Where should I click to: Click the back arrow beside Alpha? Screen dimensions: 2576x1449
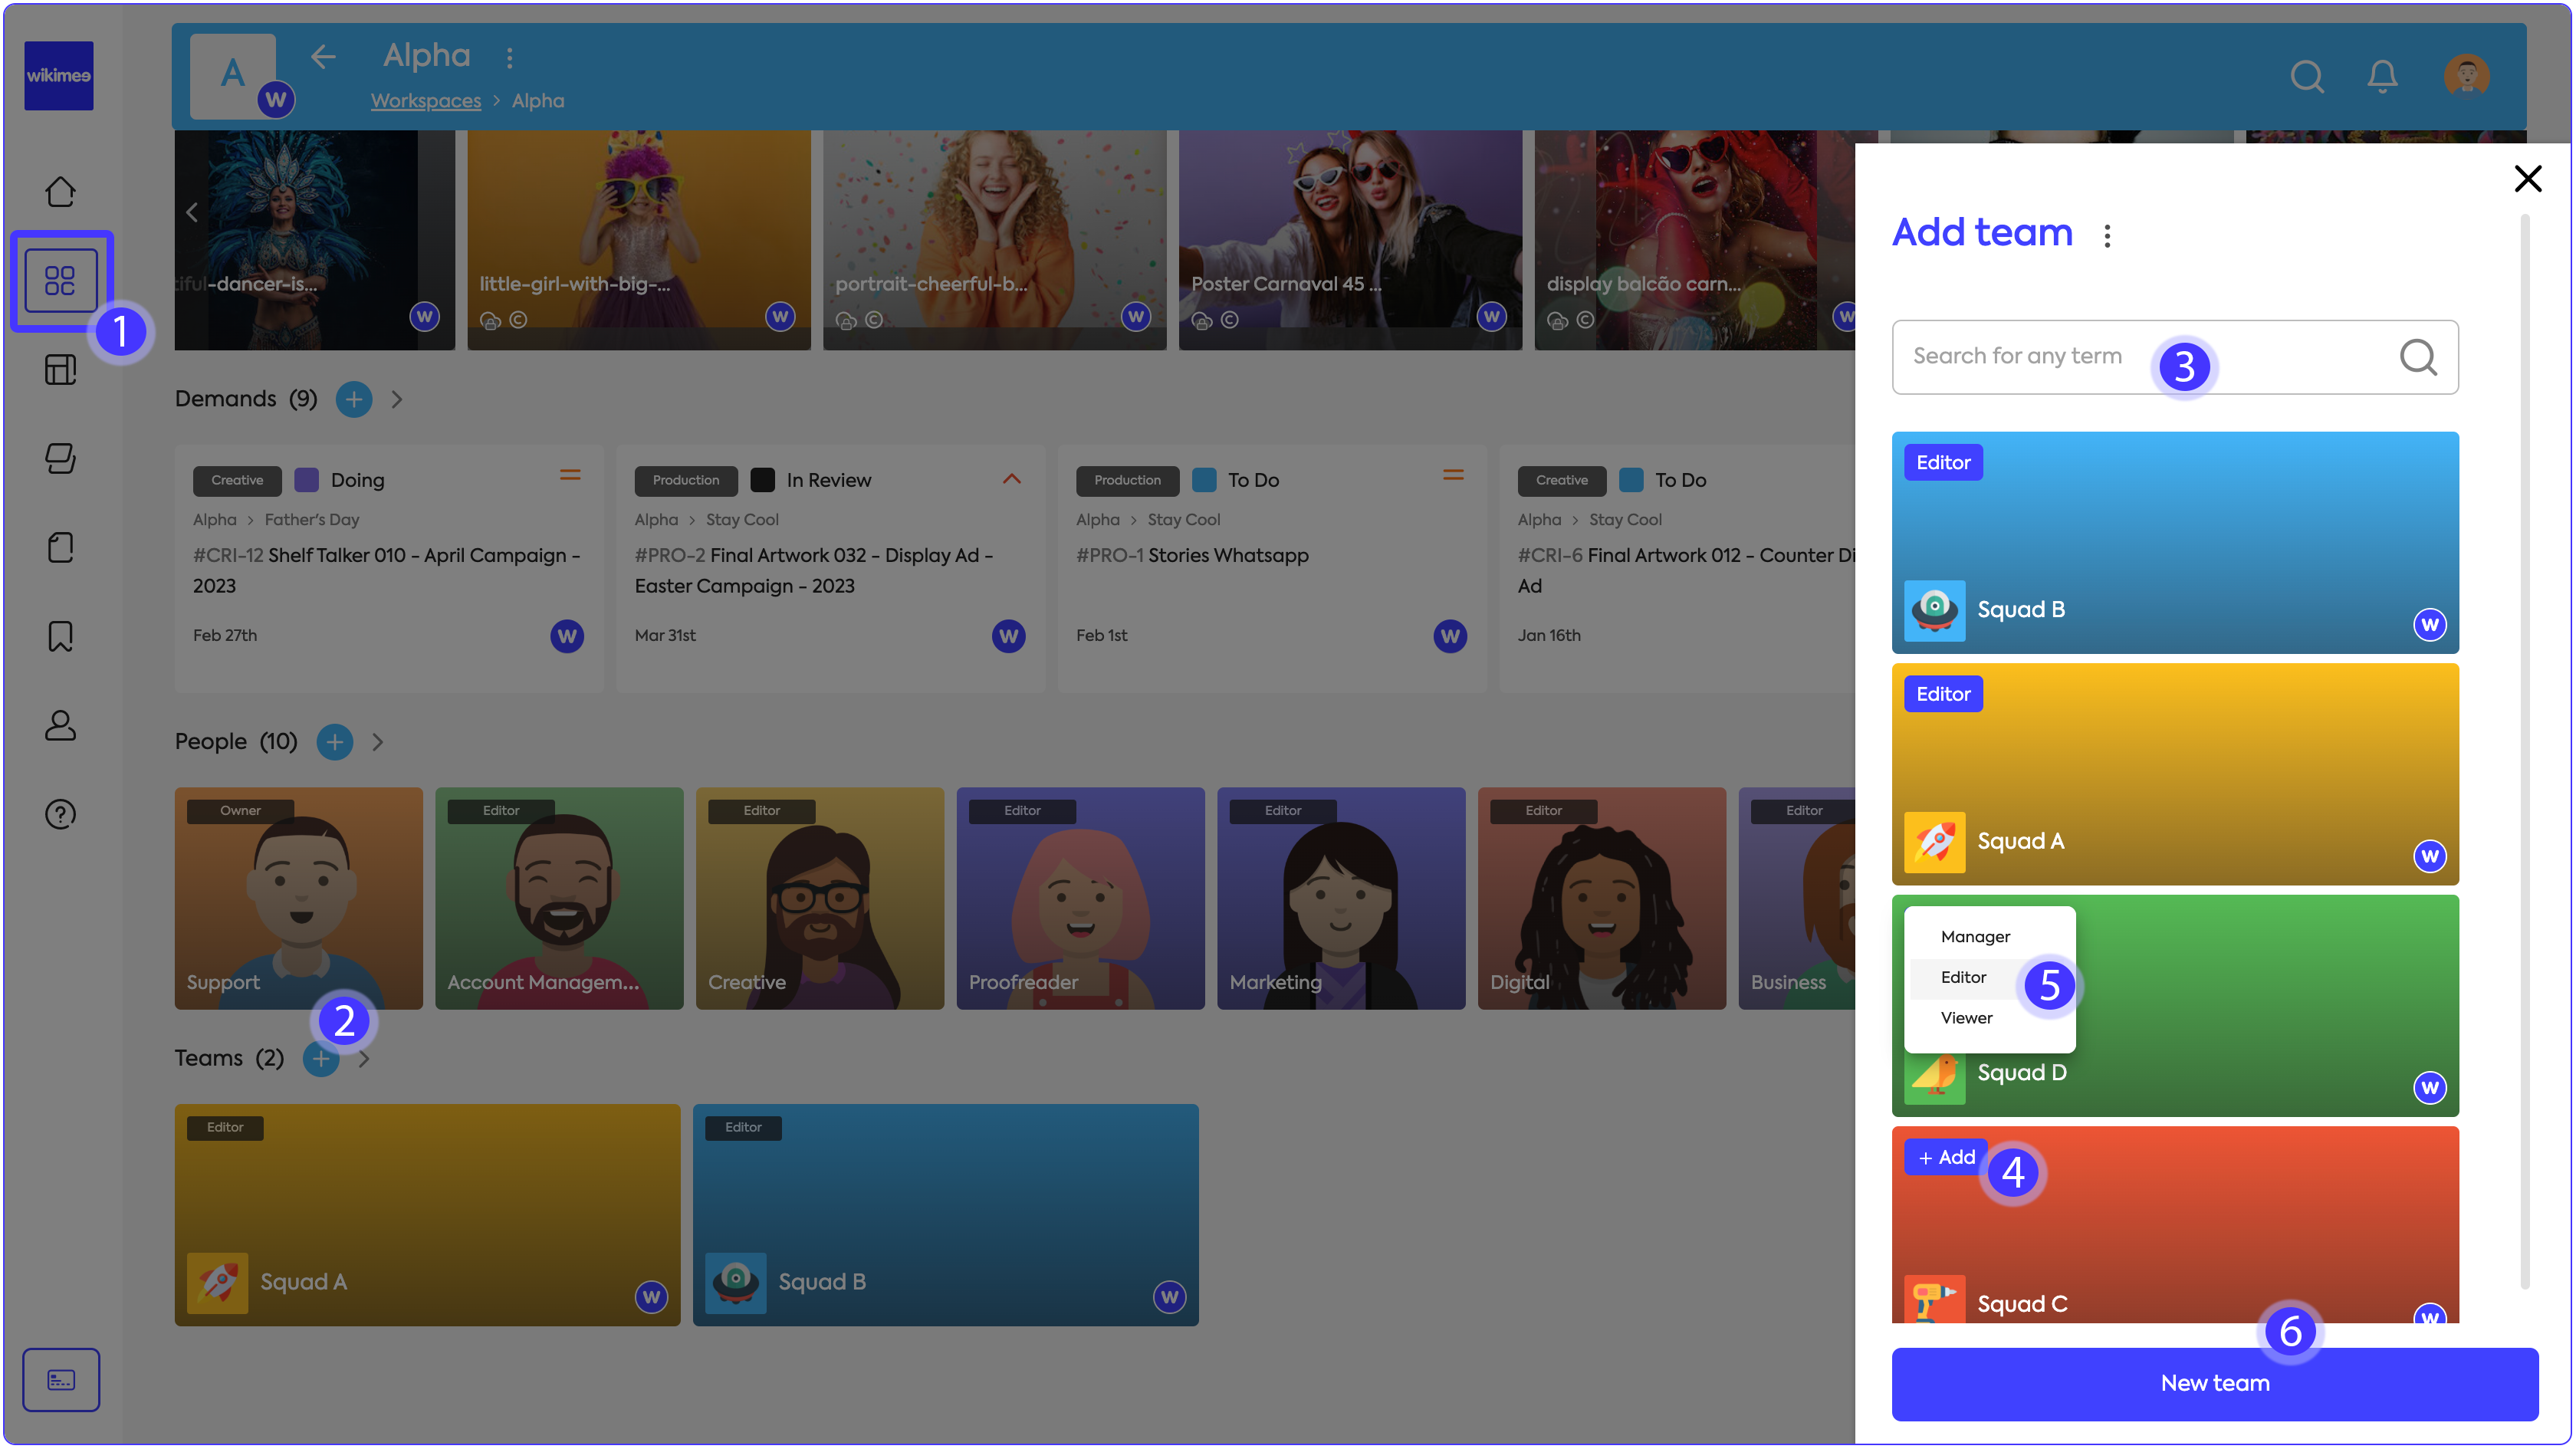pos(323,57)
